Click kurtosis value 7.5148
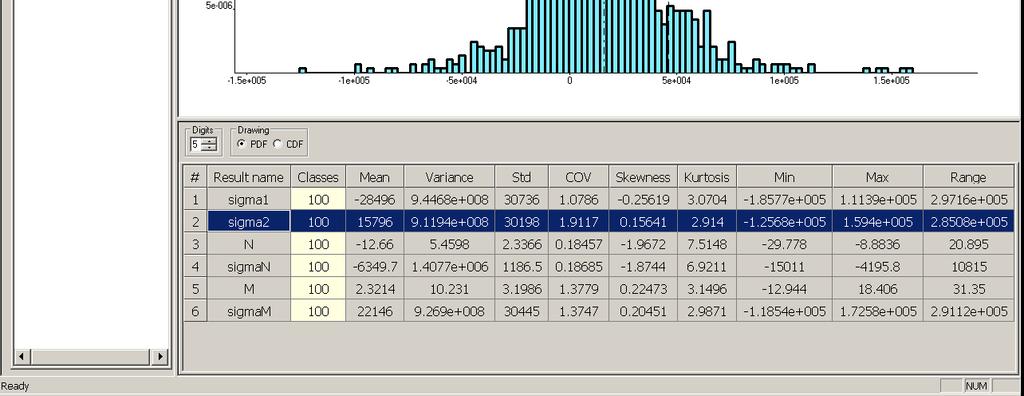The width and height of the screenshot is (1024, 396). click(x=707, y=244)
